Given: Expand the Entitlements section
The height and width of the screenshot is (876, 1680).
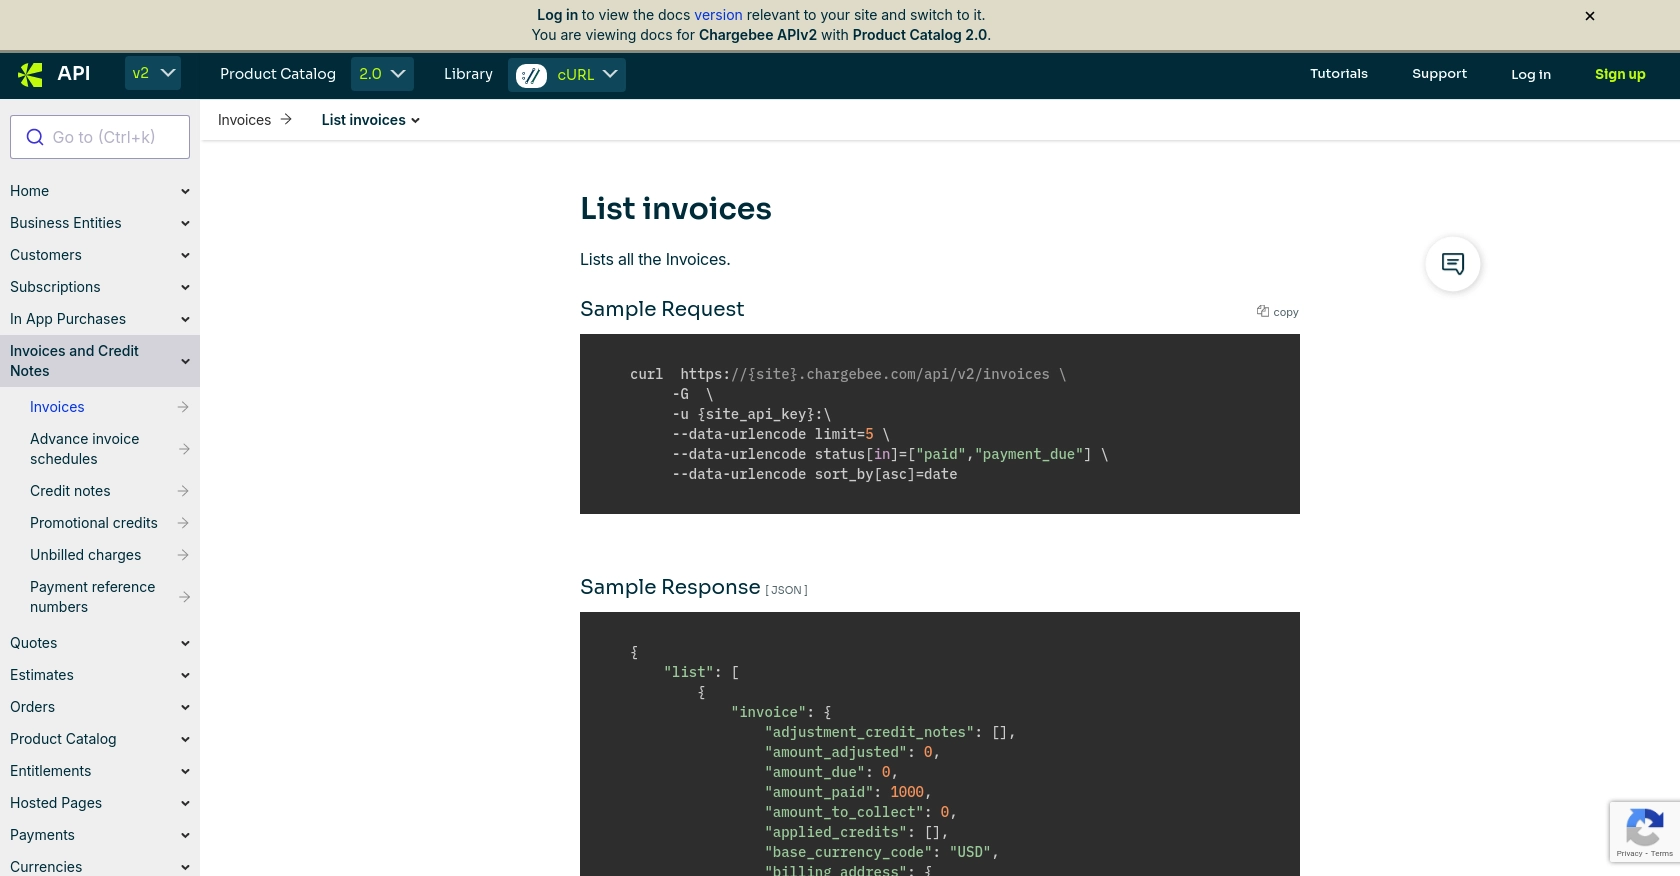Looking at the screenshot, I should [x=185, y=771].
